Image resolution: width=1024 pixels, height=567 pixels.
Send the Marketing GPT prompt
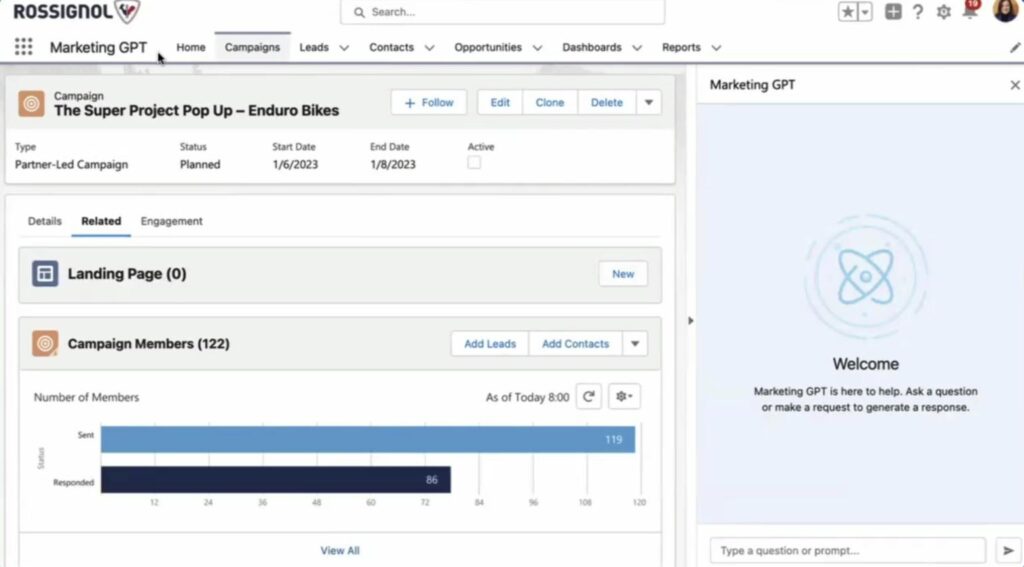[1008, 551]
